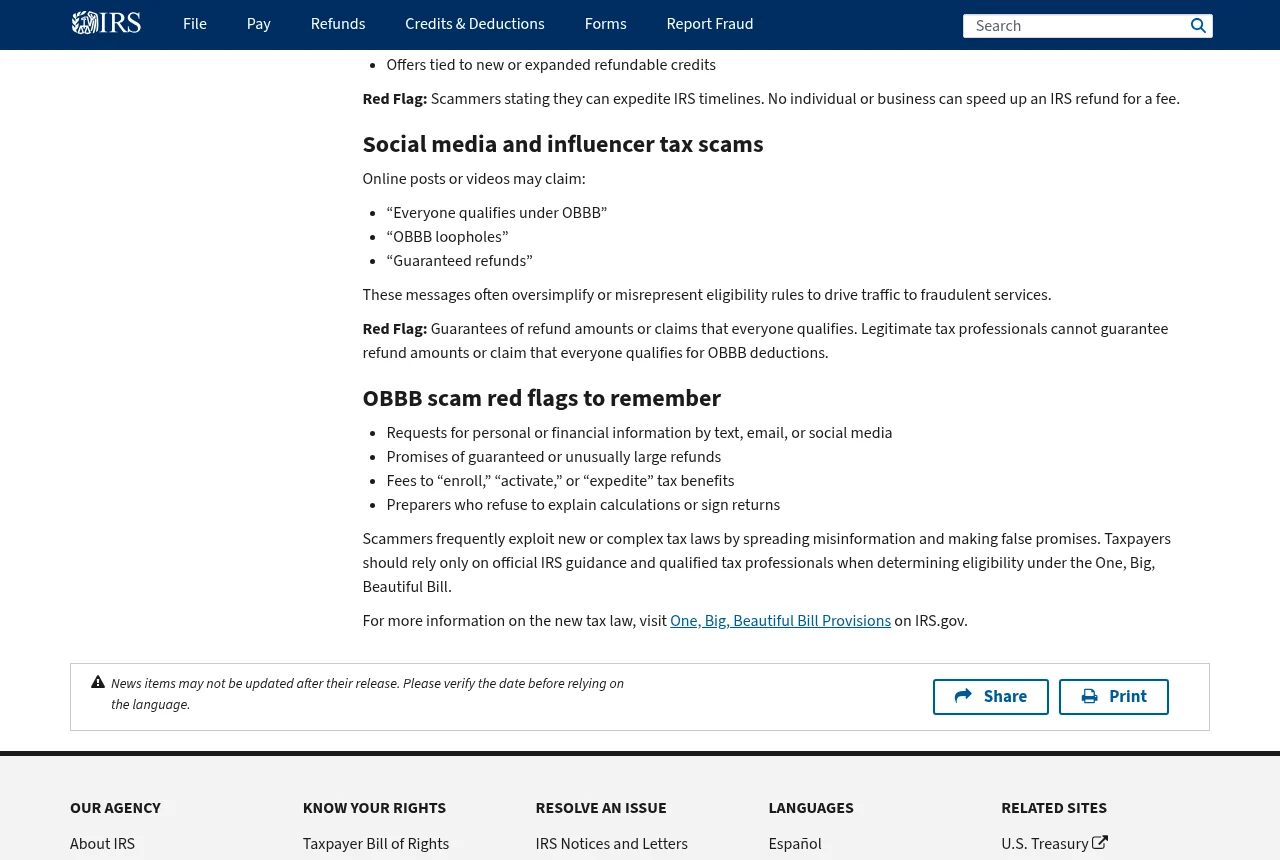Open the File menu

[195, 24]
